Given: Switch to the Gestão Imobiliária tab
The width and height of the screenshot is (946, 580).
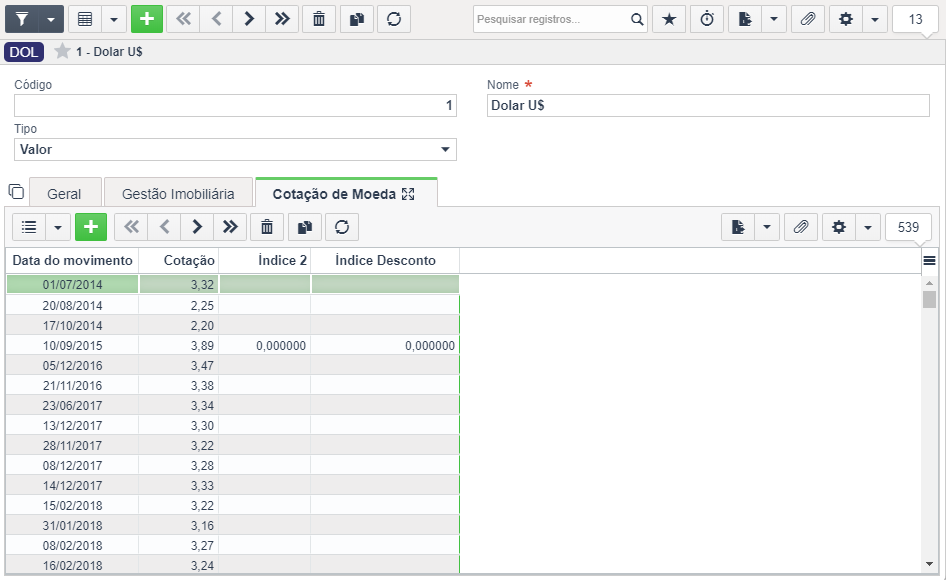Looking at the screenshot, I should click(178, 194).
